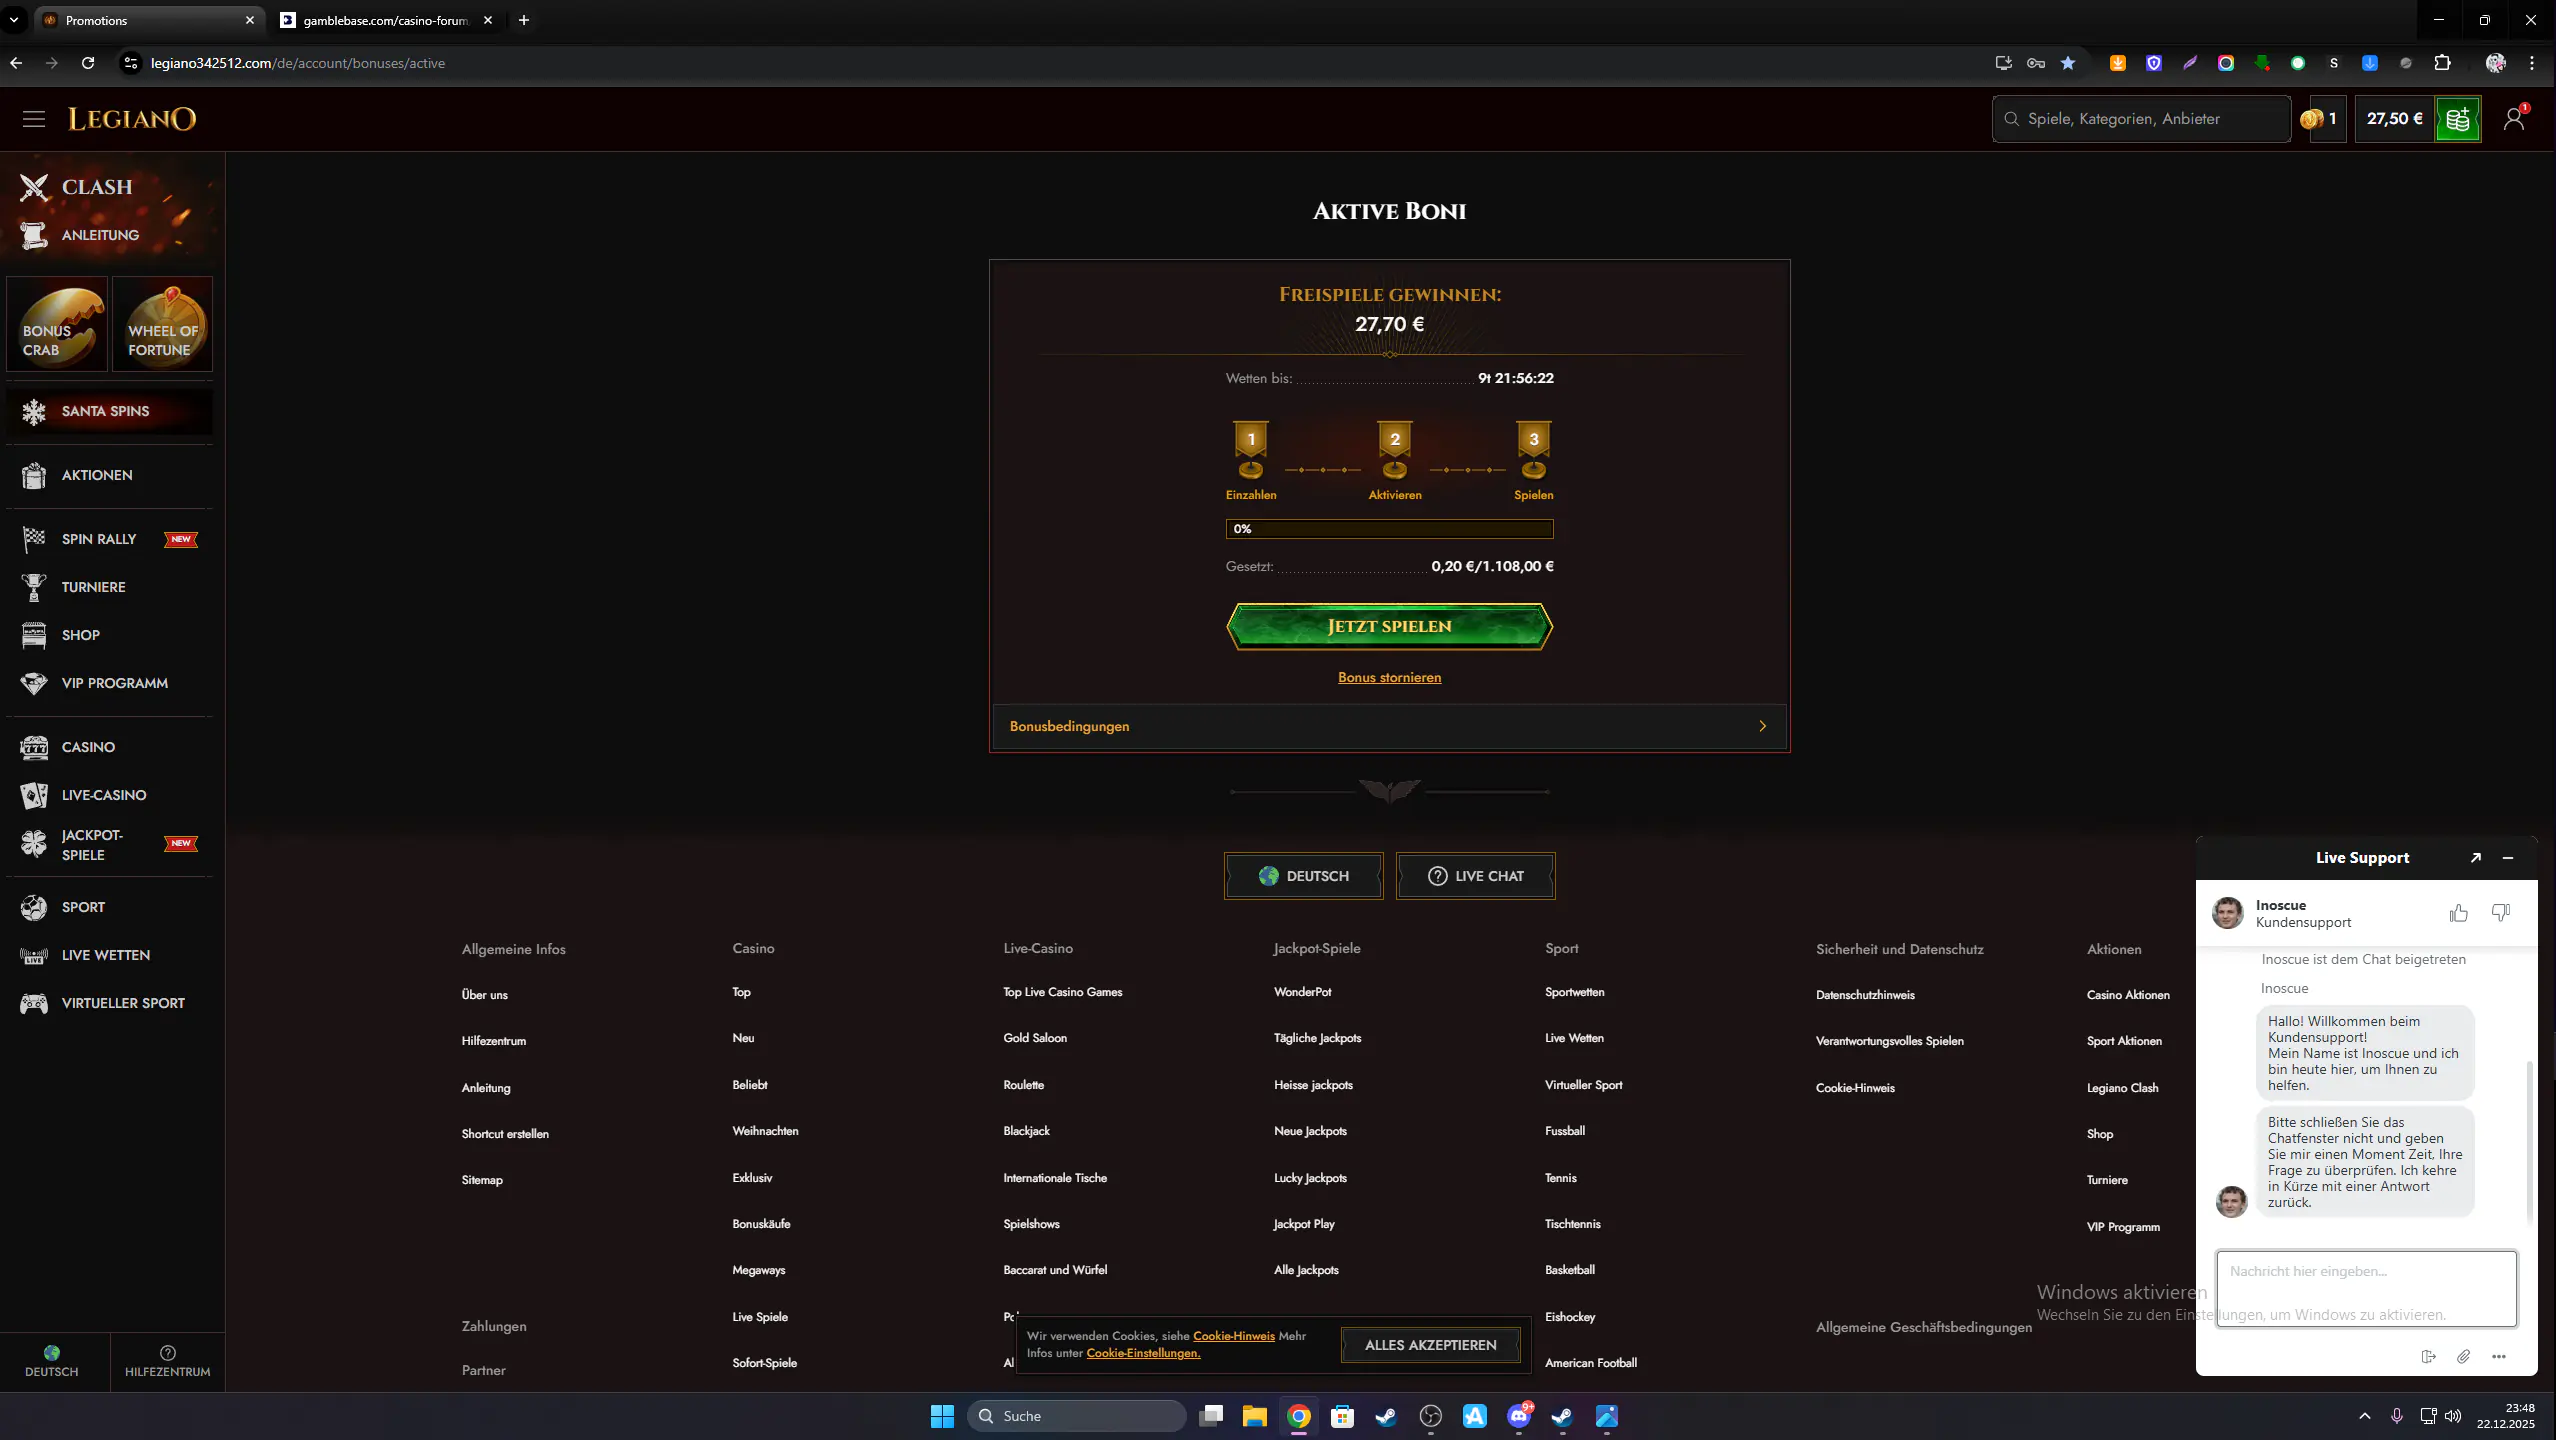Click the Legiano logo

point(132,119)
